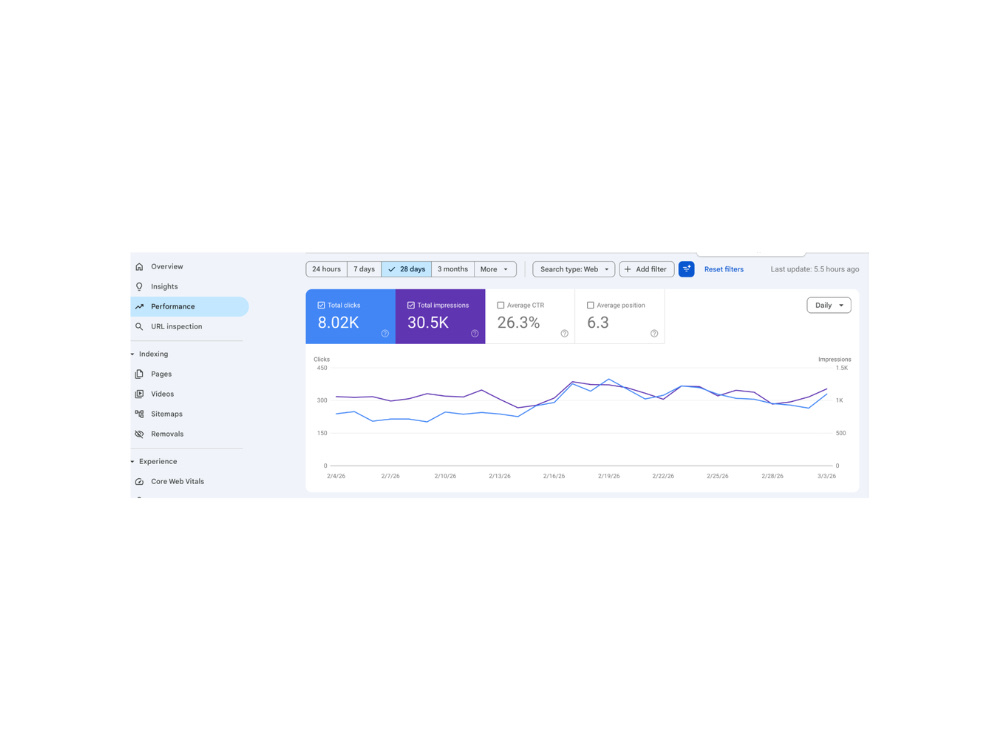Viewport: 1000px width, 750px height.
Task: Click the Insights lightbulb icon
Action: point(139,286)
